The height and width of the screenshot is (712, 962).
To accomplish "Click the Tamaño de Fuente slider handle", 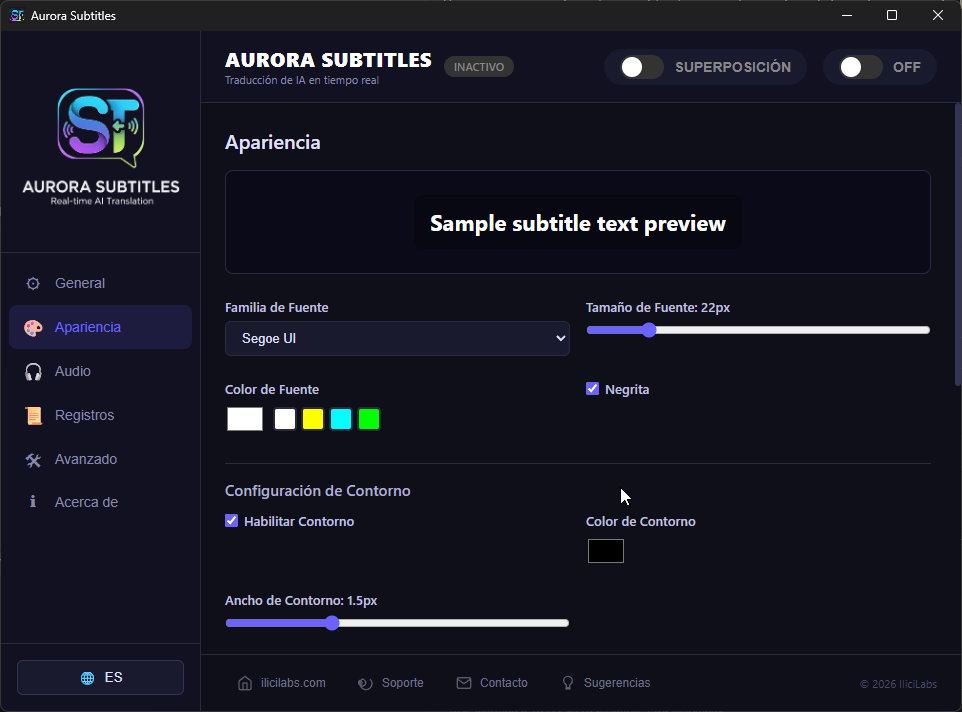I will click(x=649, y=330).
